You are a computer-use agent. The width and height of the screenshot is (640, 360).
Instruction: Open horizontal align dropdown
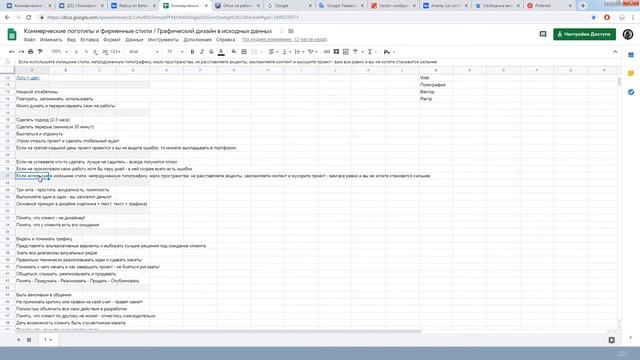[x=272, y=52]
